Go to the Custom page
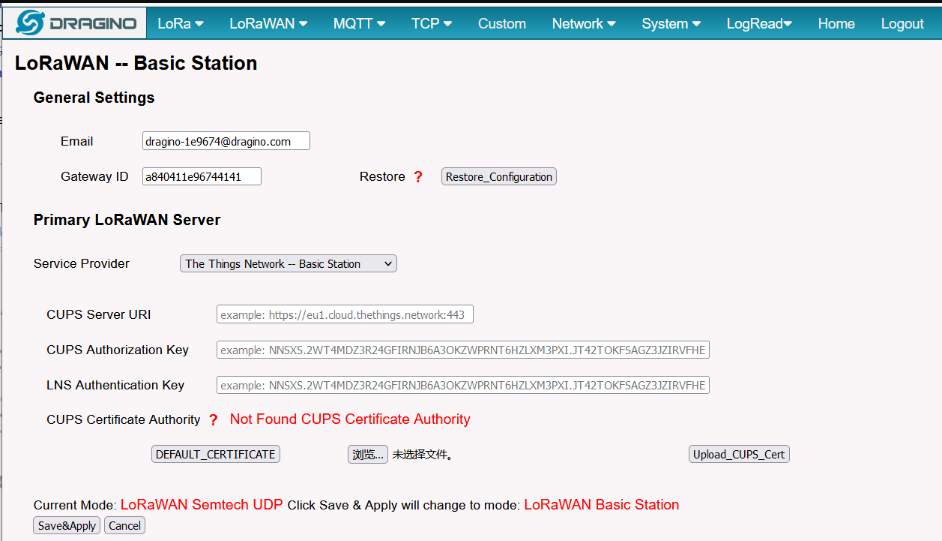 502,23
